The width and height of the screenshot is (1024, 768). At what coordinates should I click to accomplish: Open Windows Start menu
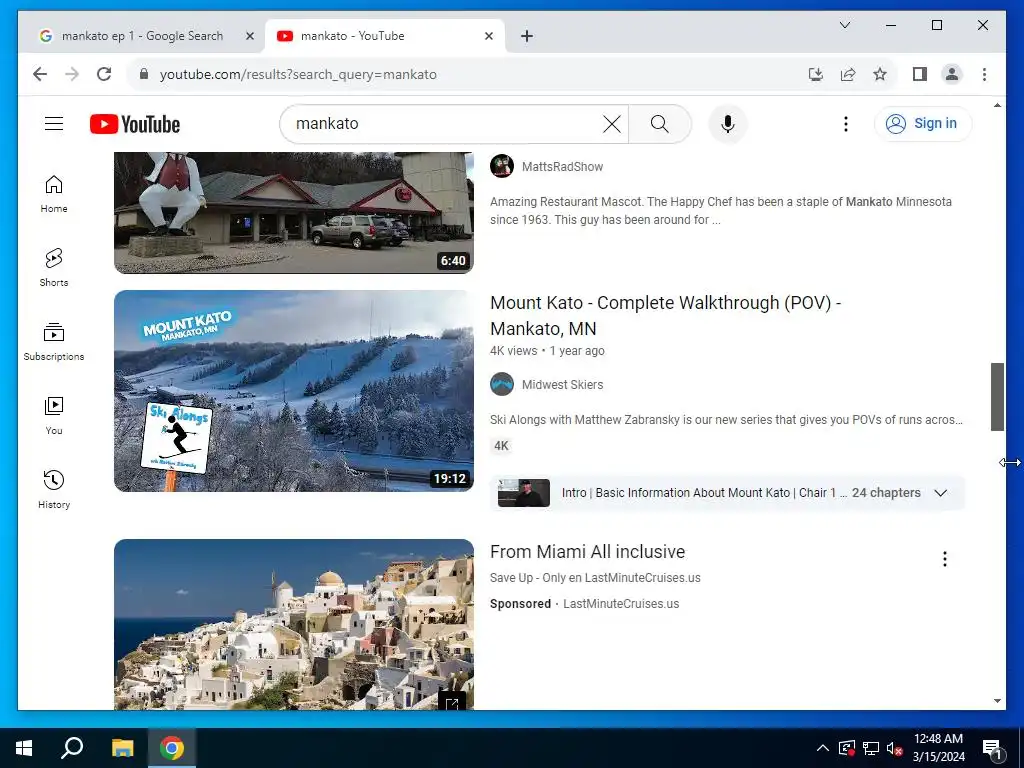tap(24, 748)
